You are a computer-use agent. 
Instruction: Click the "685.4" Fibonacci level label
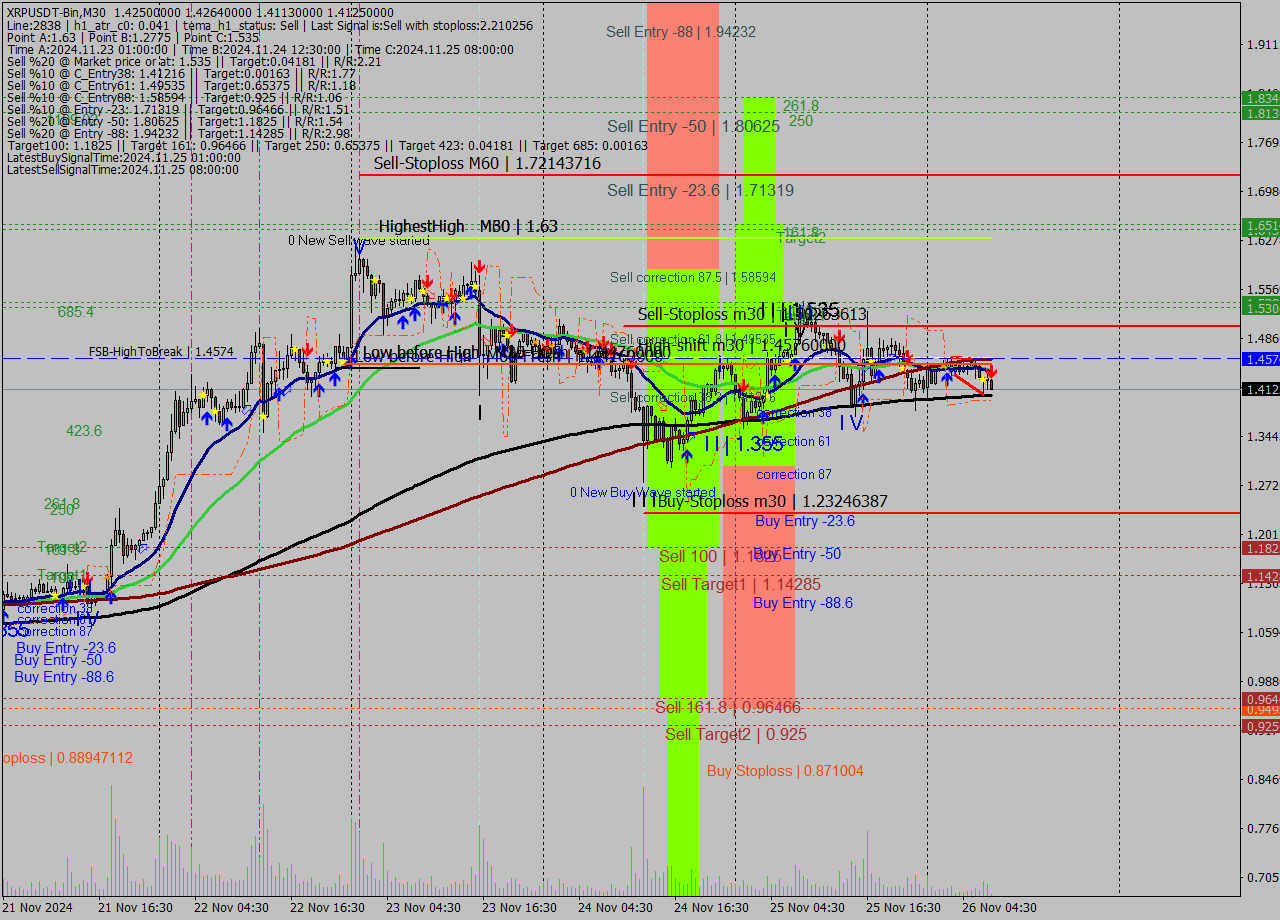[x=76, y=312]
